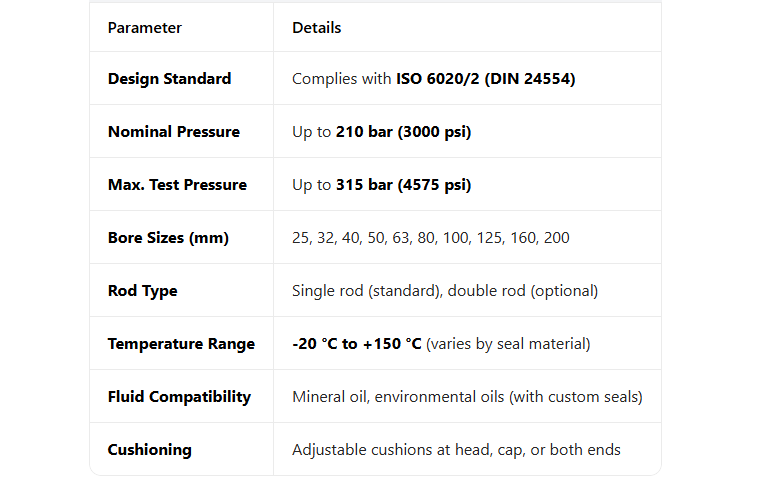Click the bold ISO 6020/2 (DIN 24554) text
Viewport: 758px width, 486px height.
pos(485,79)
